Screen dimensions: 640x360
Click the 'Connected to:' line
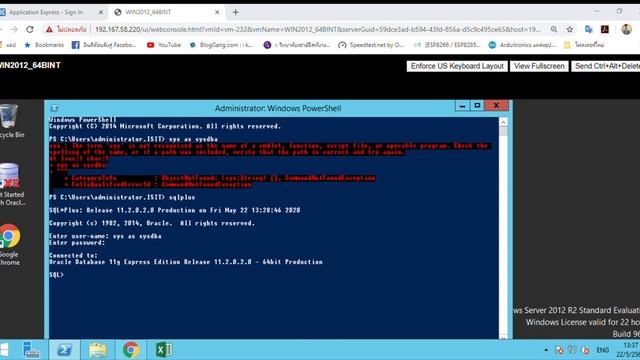pos(73,256)
